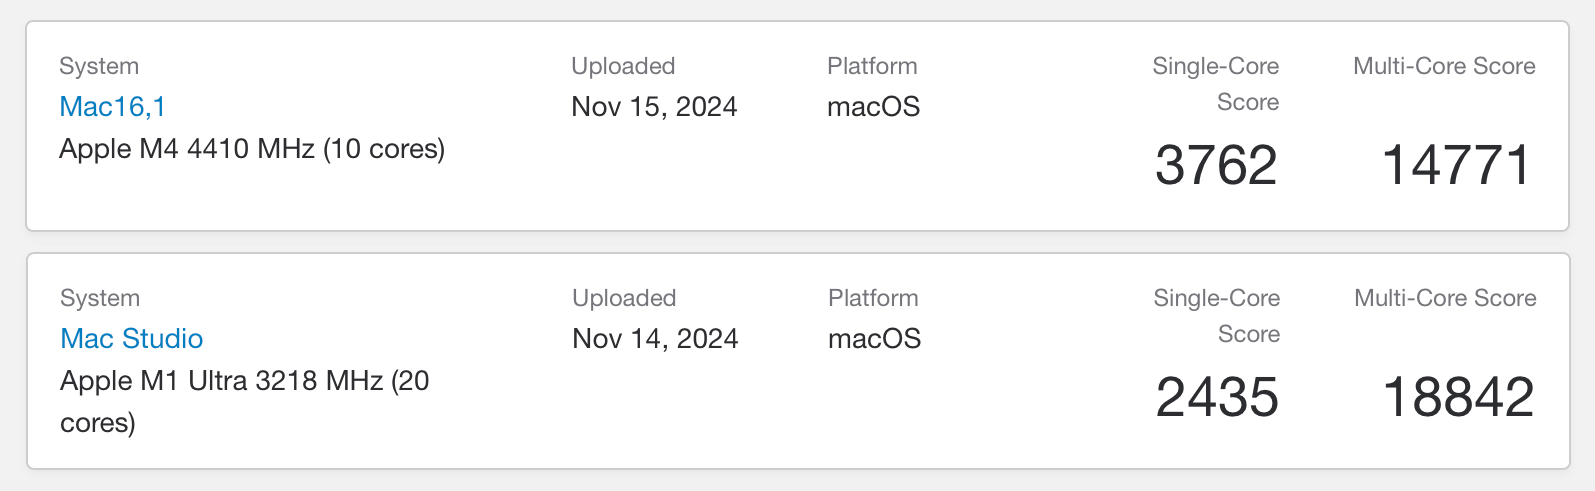Click the single-core score 3762
The height and width of the screenshot is (491, 1595).
pyautogui.click(x=1216, y=166)
